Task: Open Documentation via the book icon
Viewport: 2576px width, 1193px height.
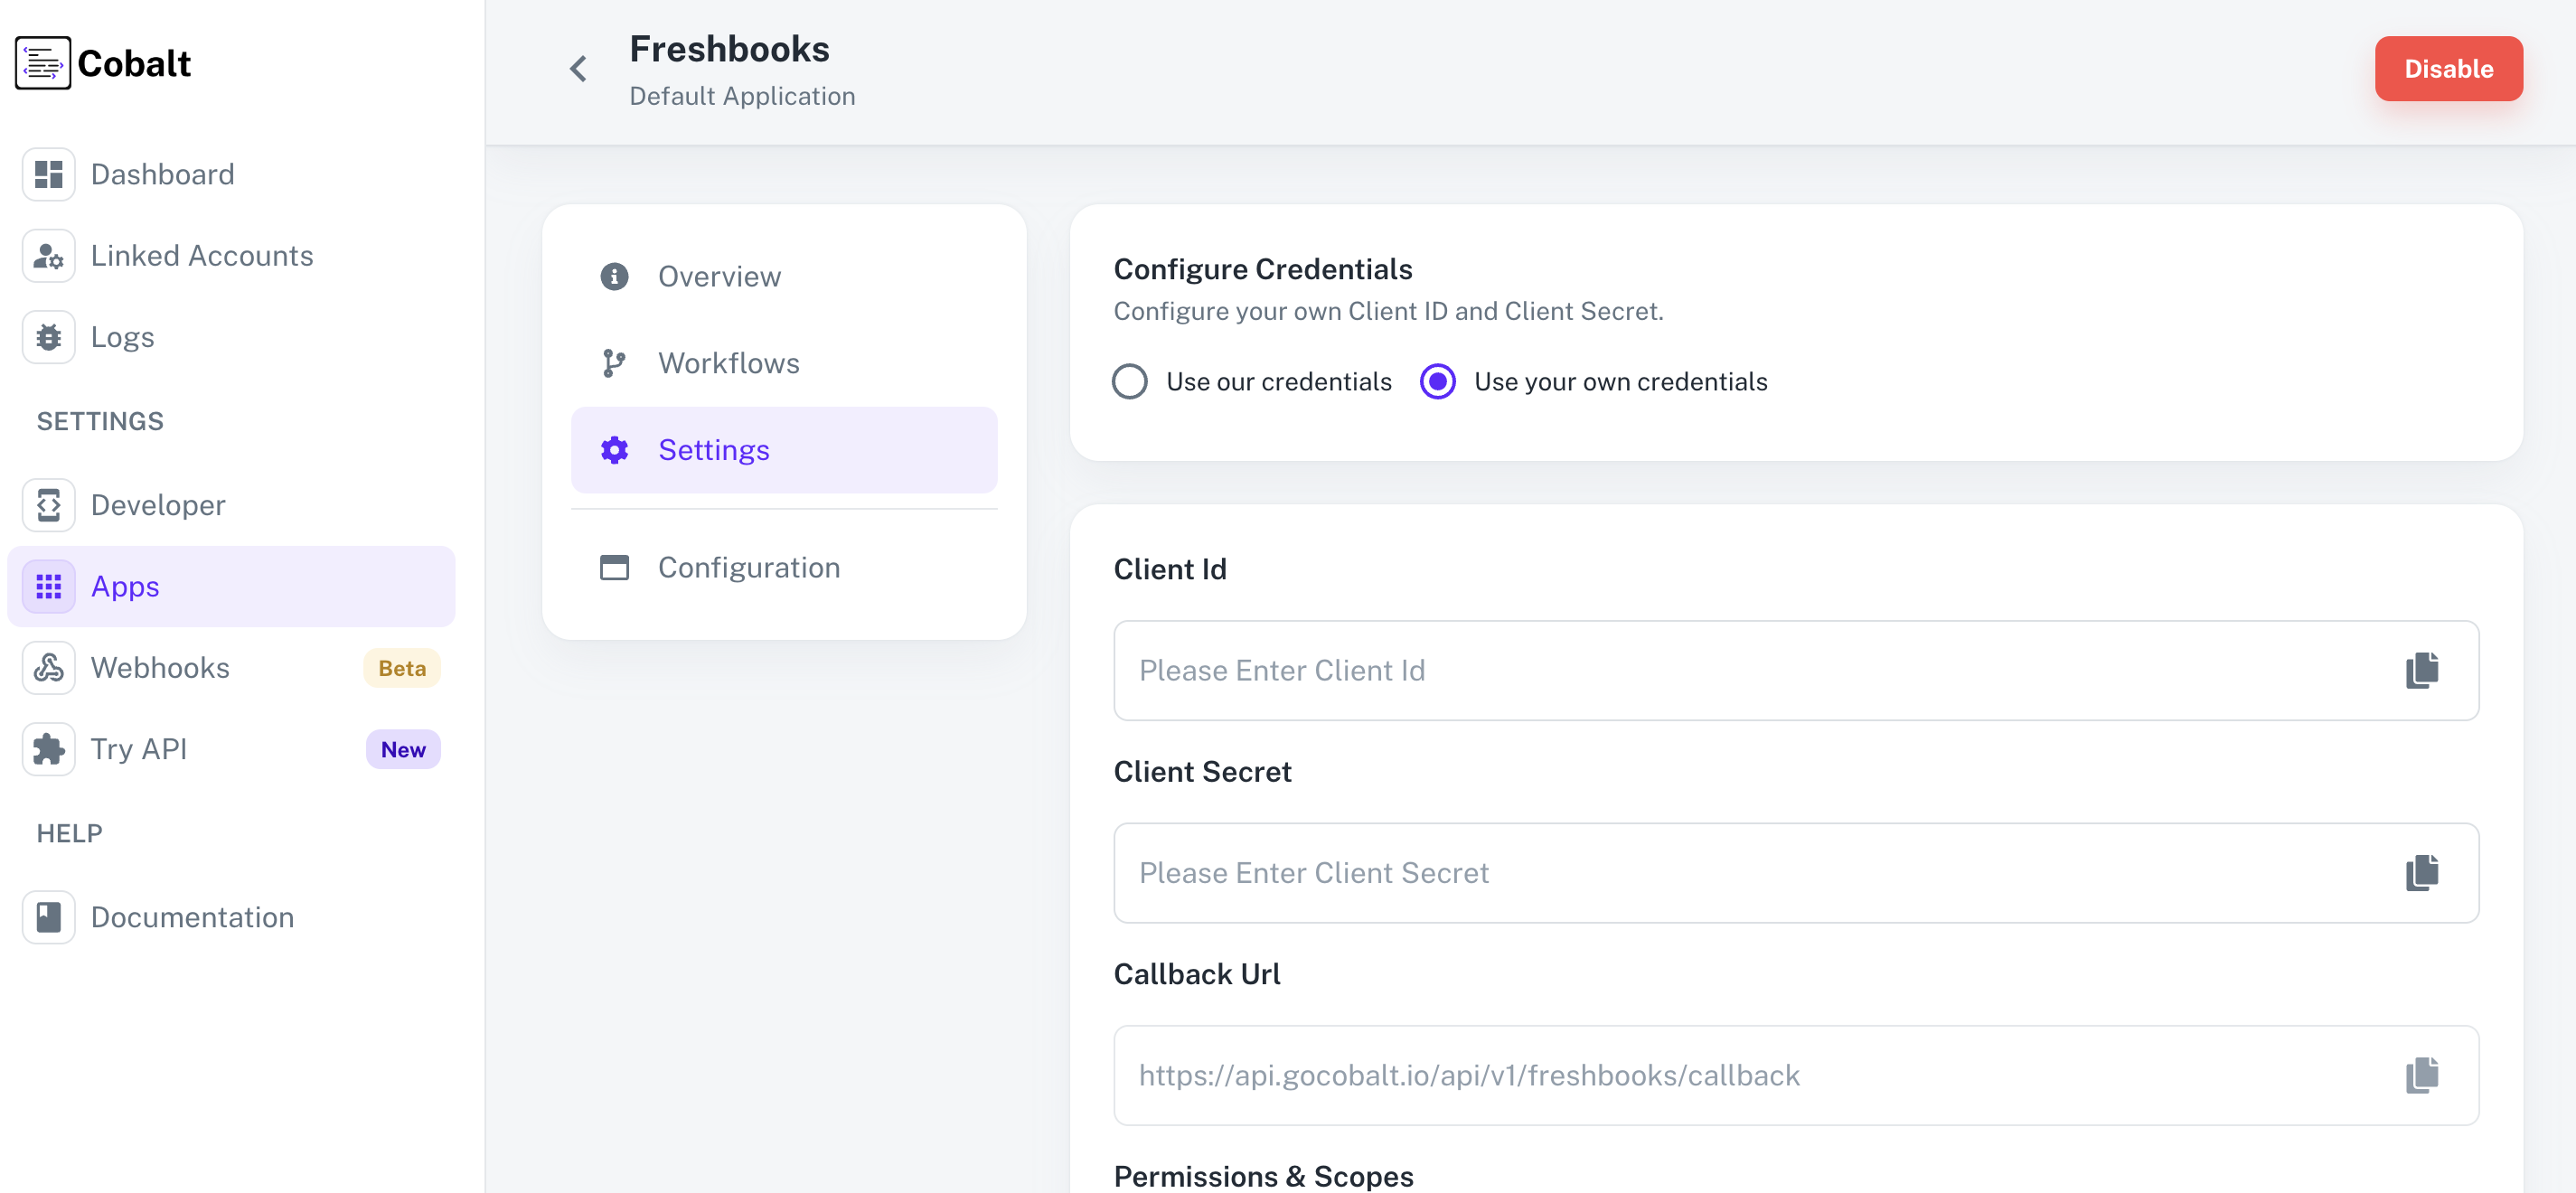Action: 48,916
